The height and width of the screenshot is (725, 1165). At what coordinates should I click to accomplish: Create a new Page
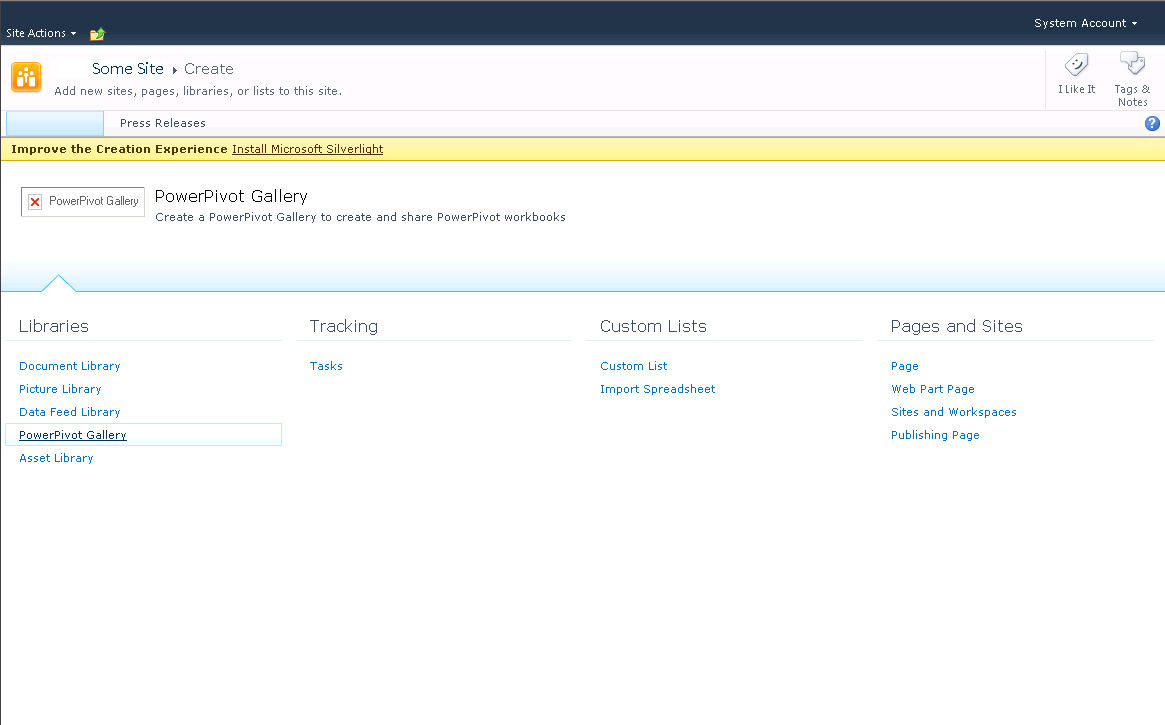coord(905,366)
